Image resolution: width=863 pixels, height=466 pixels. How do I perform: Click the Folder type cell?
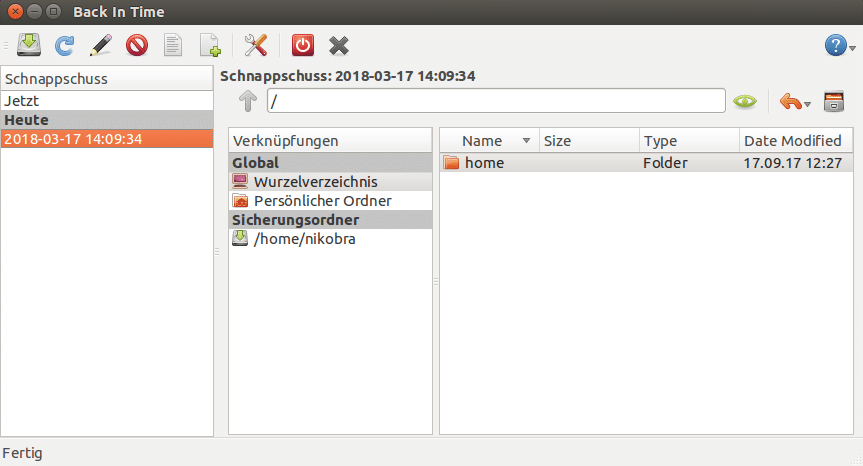(x=665, y=163)
